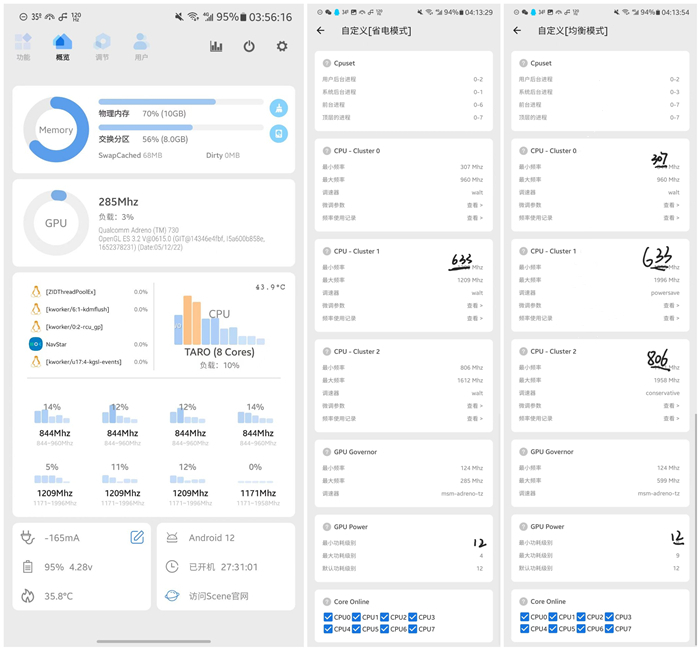
Task: Tap the memory clean broom icon
Action: pyautogui.click(x=279, y=108)
